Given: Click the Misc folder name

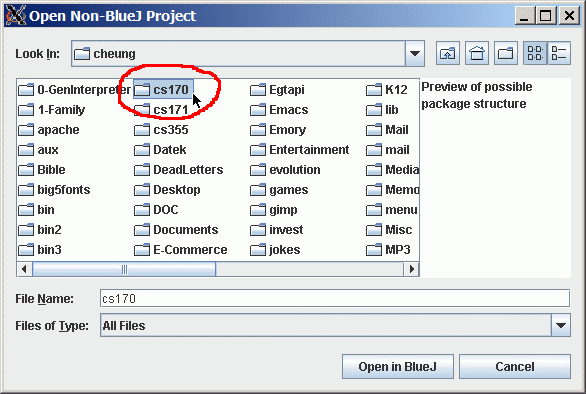Looking at the screenshot, I should pos(399,230).
